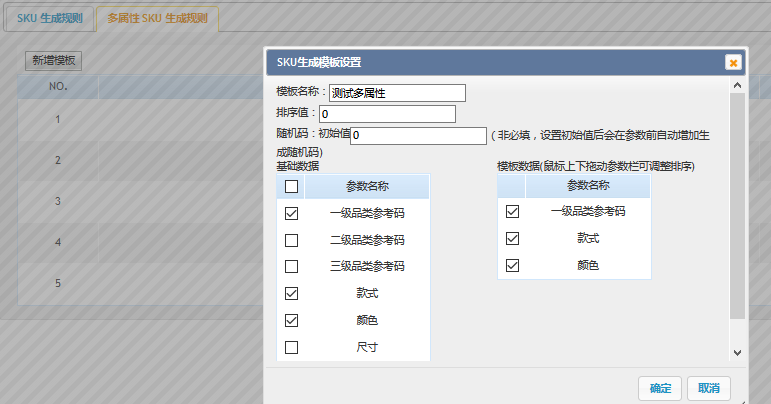
Task: Click the 新增模板 button
Action: click(54, 60)
